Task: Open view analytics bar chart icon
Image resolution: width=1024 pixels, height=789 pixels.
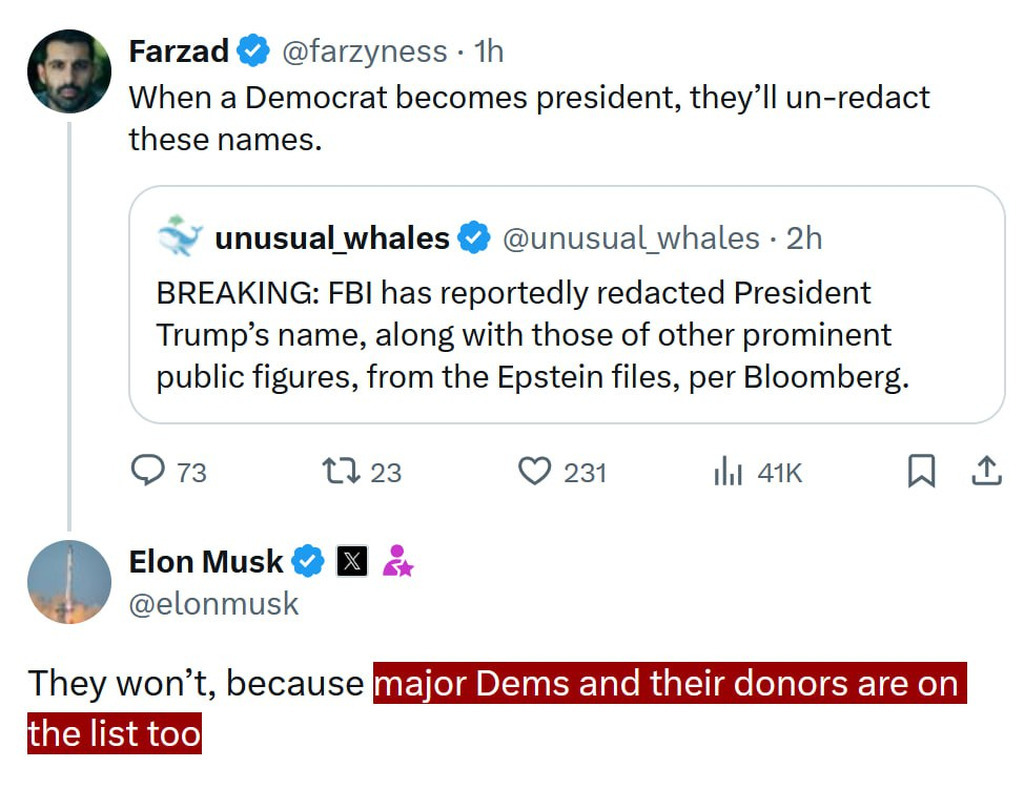Action: click(x=728, y=471)
